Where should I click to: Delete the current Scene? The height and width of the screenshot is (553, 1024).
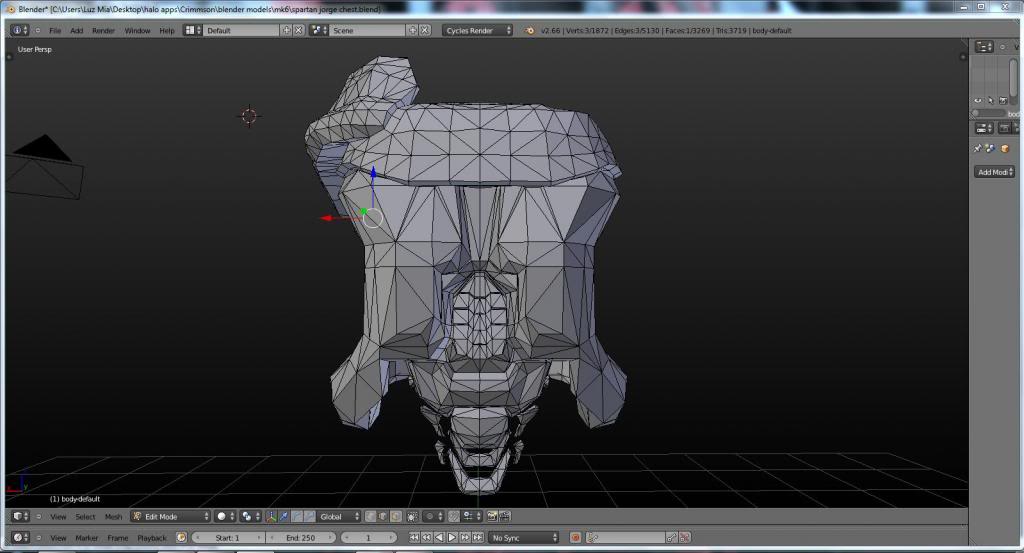coord(424,30)
